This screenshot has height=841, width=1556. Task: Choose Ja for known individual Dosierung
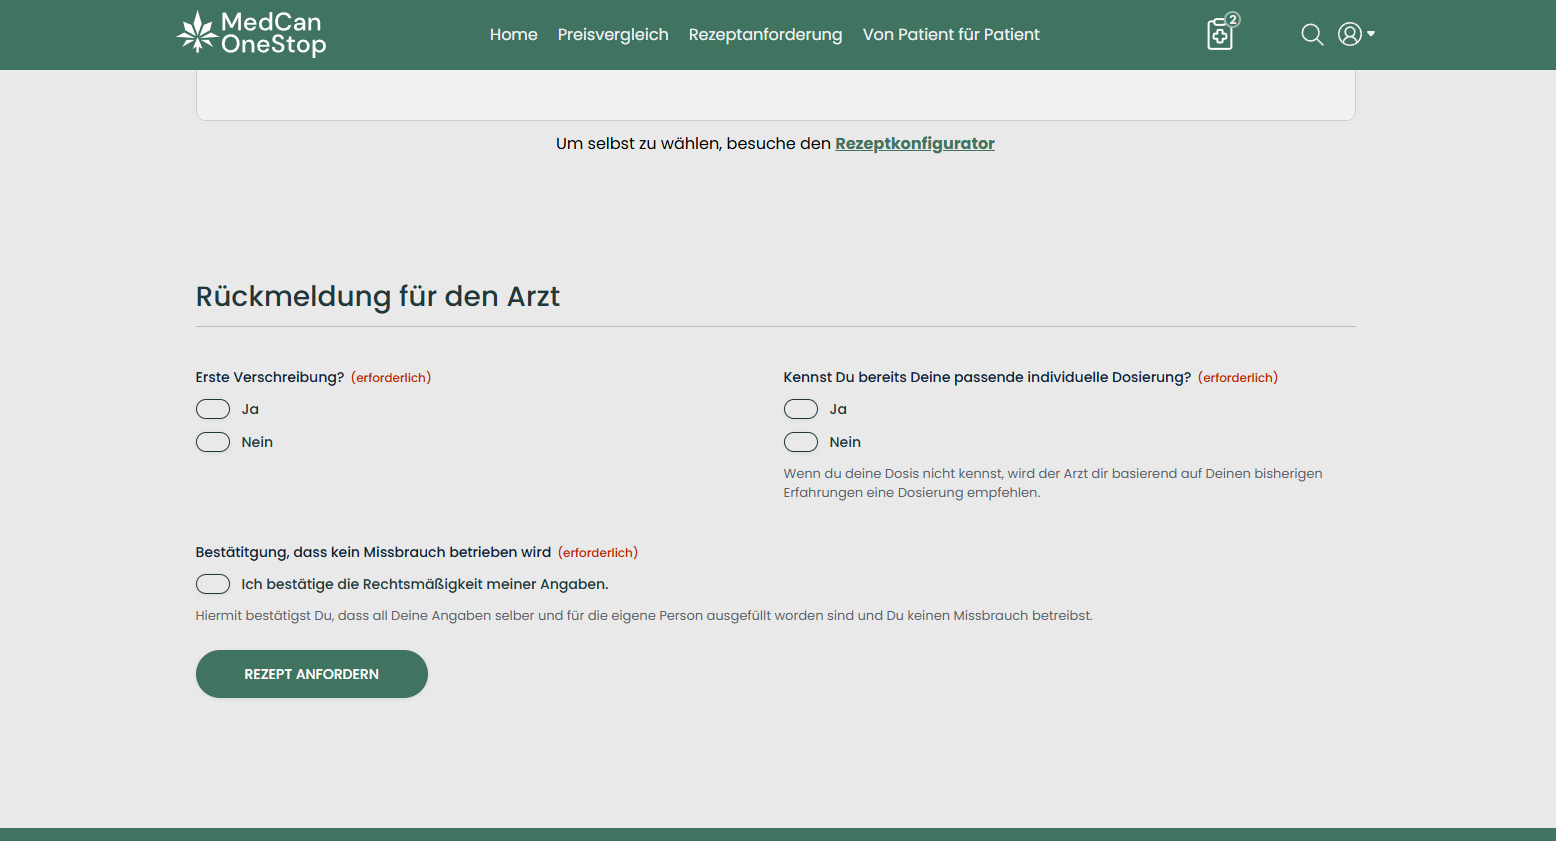801,409
